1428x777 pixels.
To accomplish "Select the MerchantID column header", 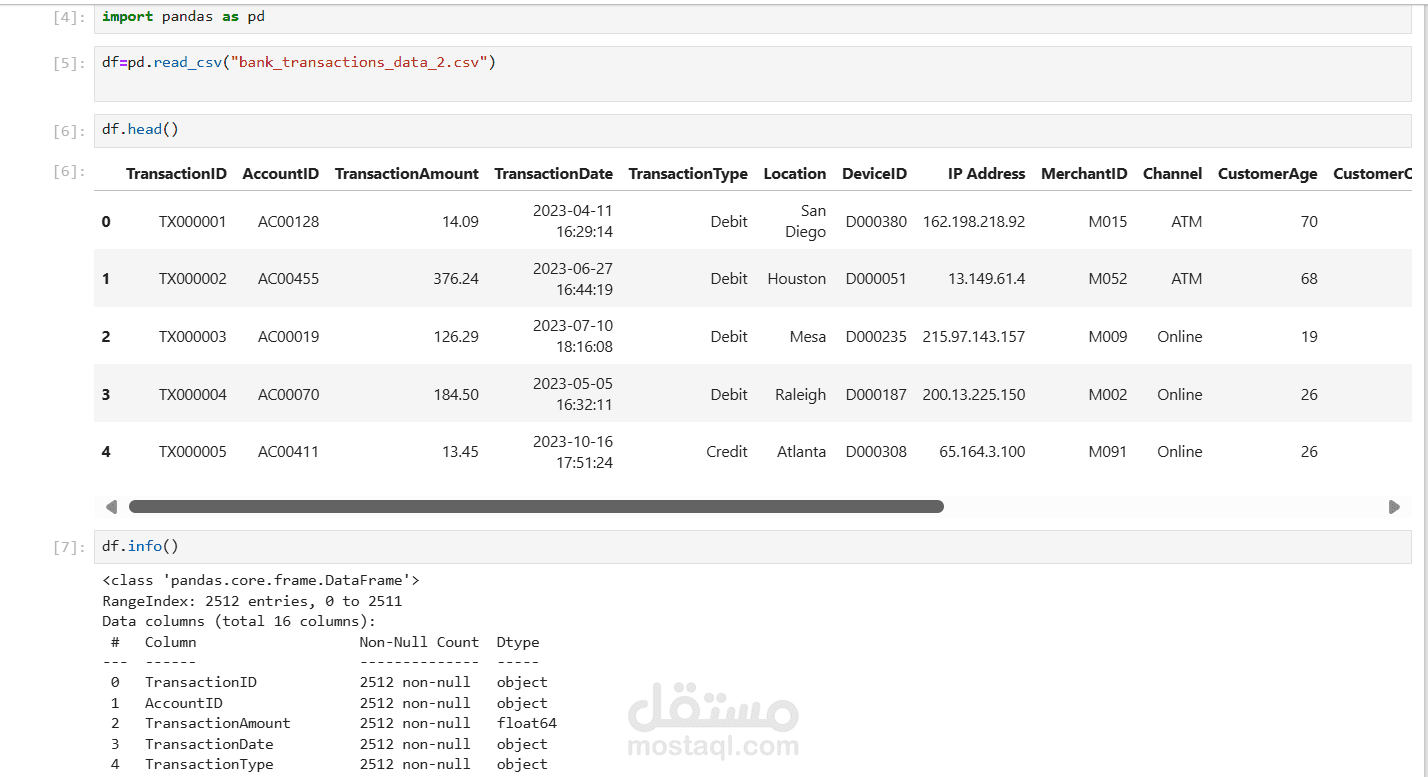I will point(1084,174).
